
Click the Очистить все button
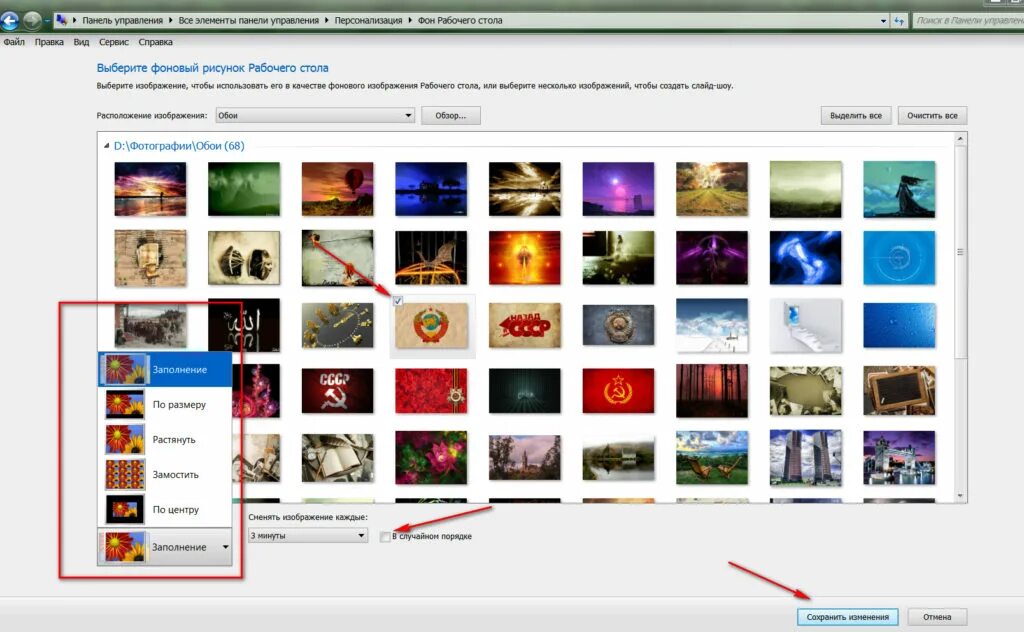[x=932, y=116]
